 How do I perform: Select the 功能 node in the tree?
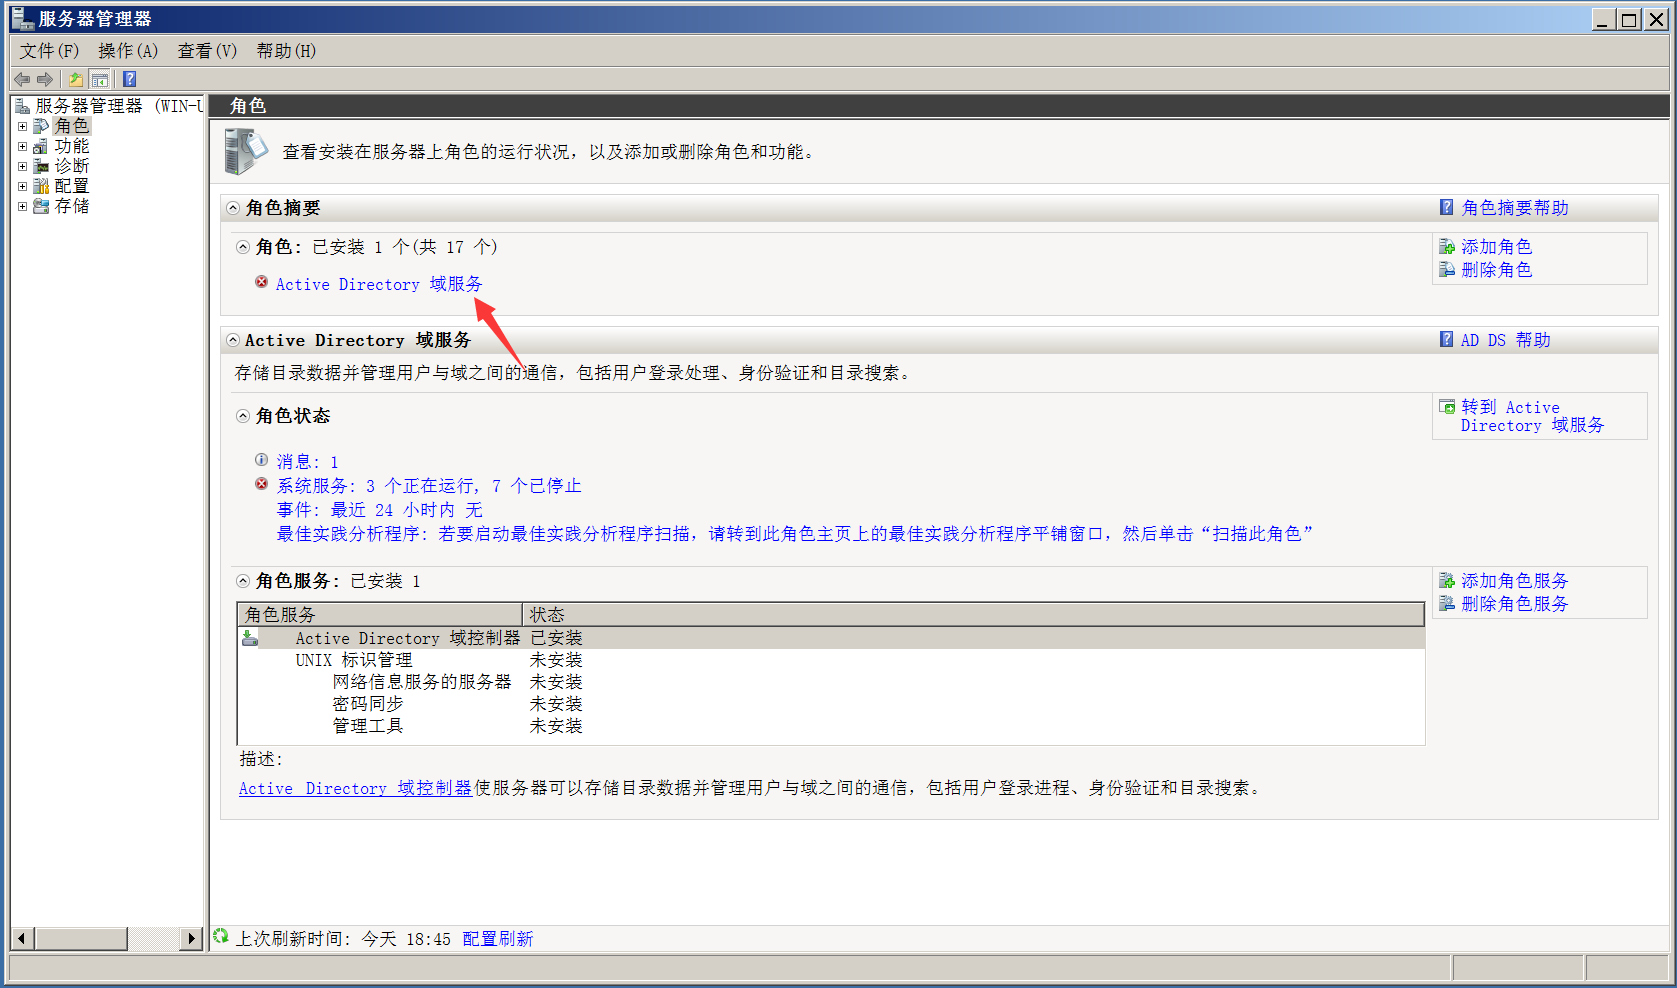click(72, 146)
